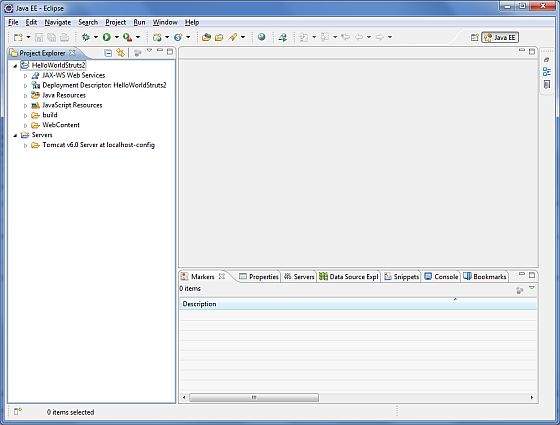Click Collapse All in Project Explorer
The width and height of the screenshot is (560, 425).
[108, 53]
